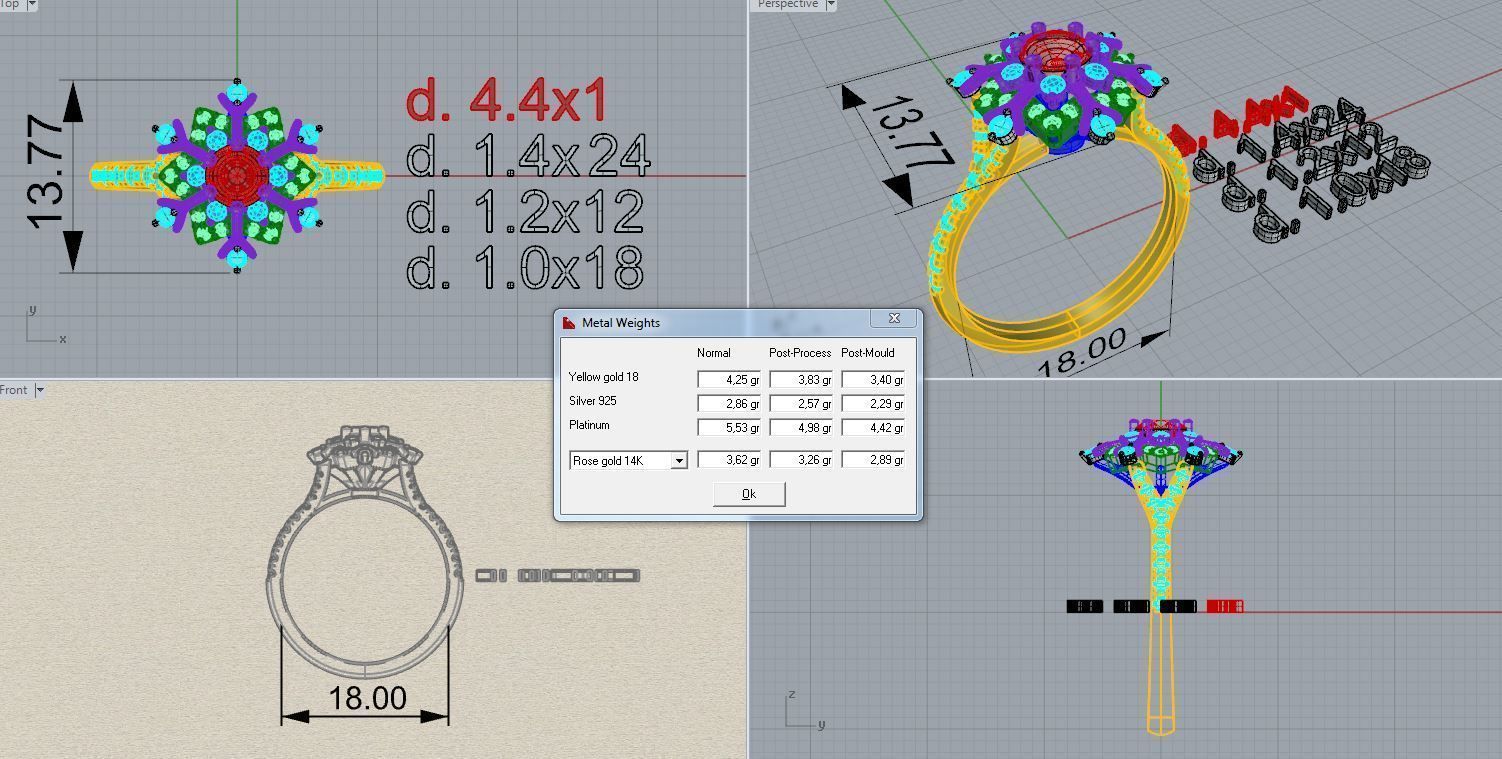Select the 18.00 dimension in Front view

pos(367,697)
